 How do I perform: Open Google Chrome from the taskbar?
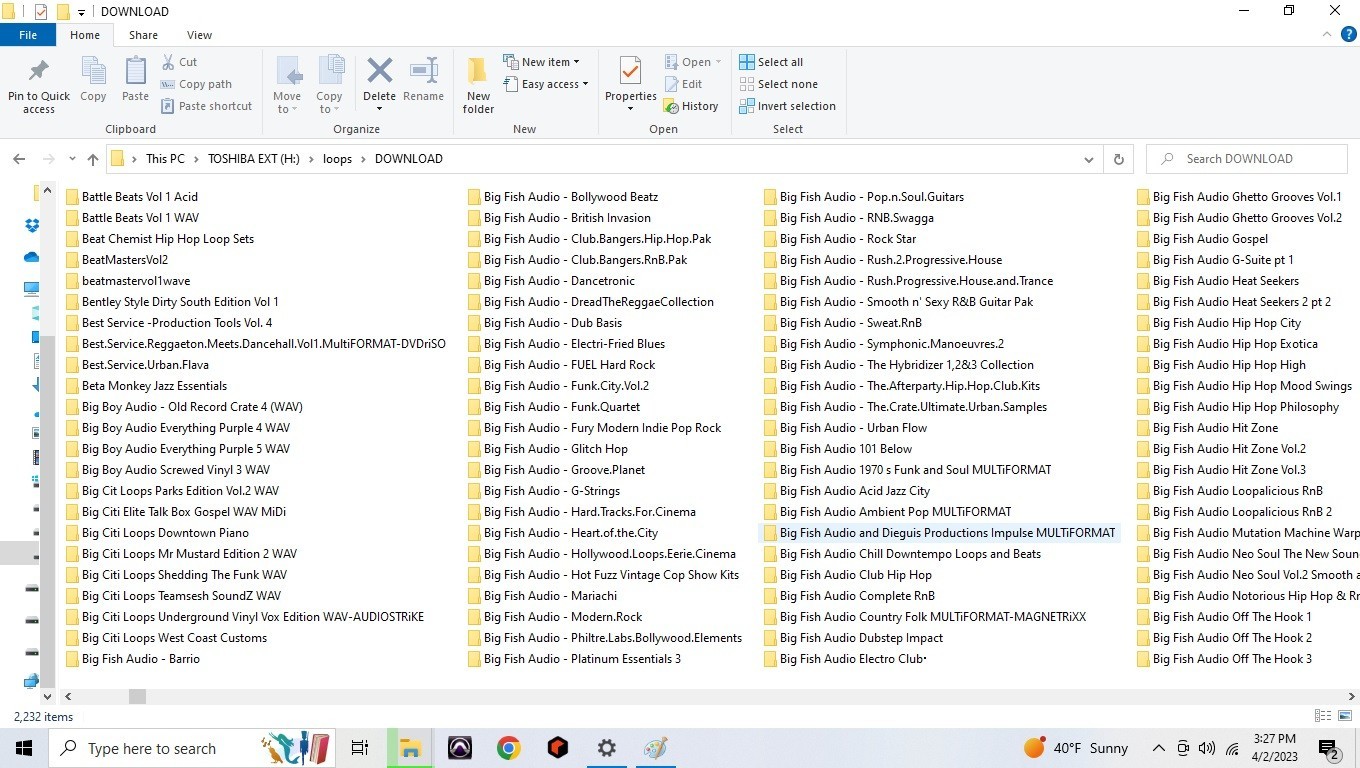click(509, 748)
